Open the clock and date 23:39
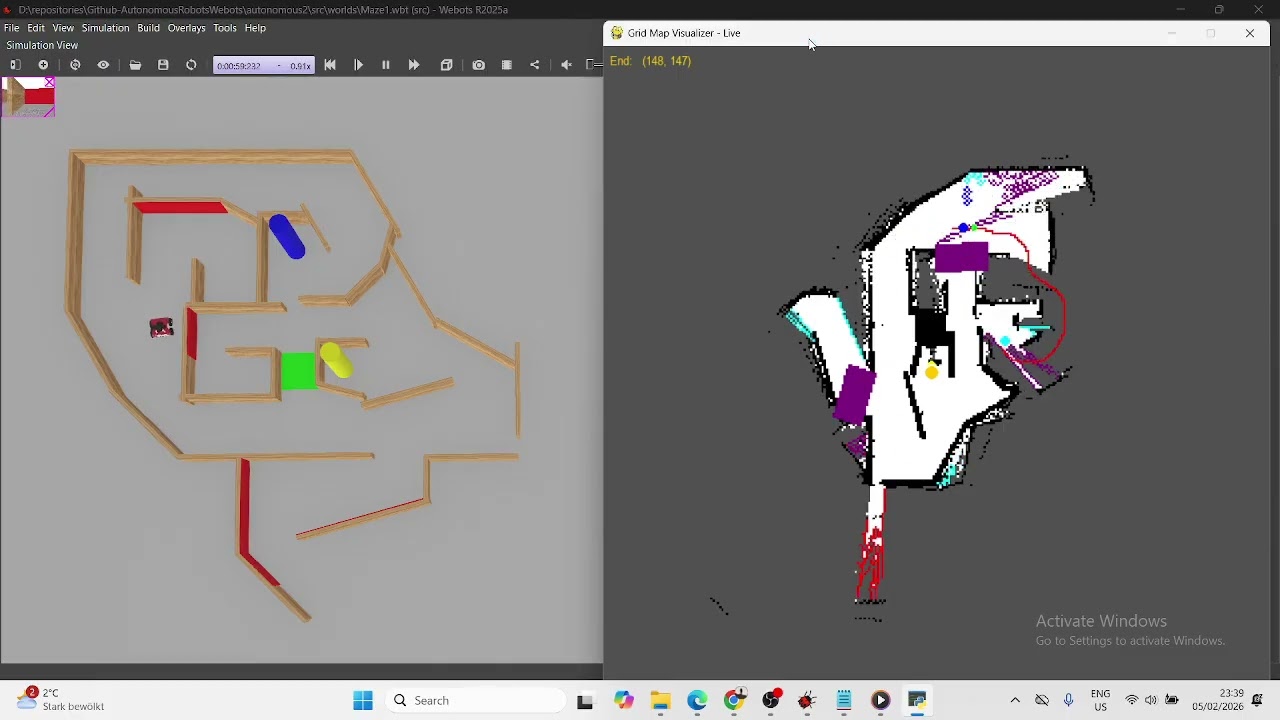 click(x=1218, y=700)
